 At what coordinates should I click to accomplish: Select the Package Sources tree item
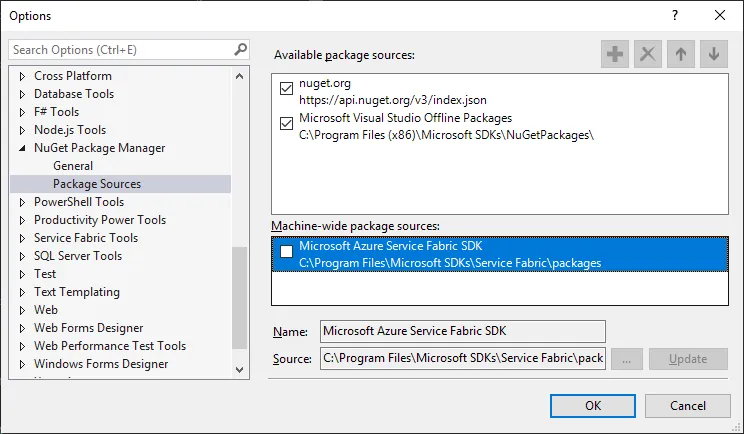coord(97,184)
